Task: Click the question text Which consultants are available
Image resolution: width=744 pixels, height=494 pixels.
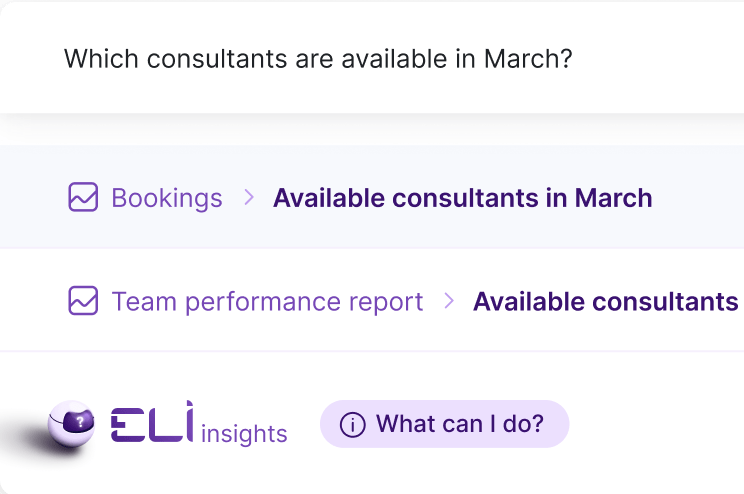Action: pyautogui.click(x=318, y=59)
